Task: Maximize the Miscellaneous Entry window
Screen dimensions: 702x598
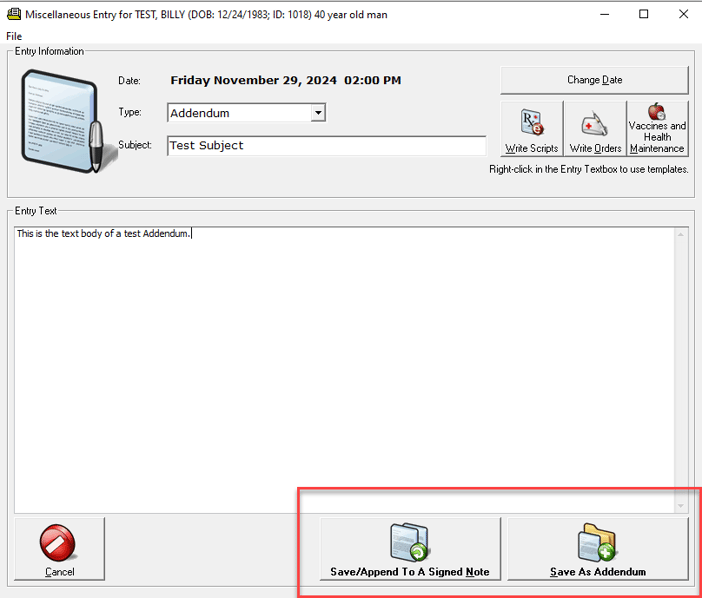Action: (x=643, y=14)
